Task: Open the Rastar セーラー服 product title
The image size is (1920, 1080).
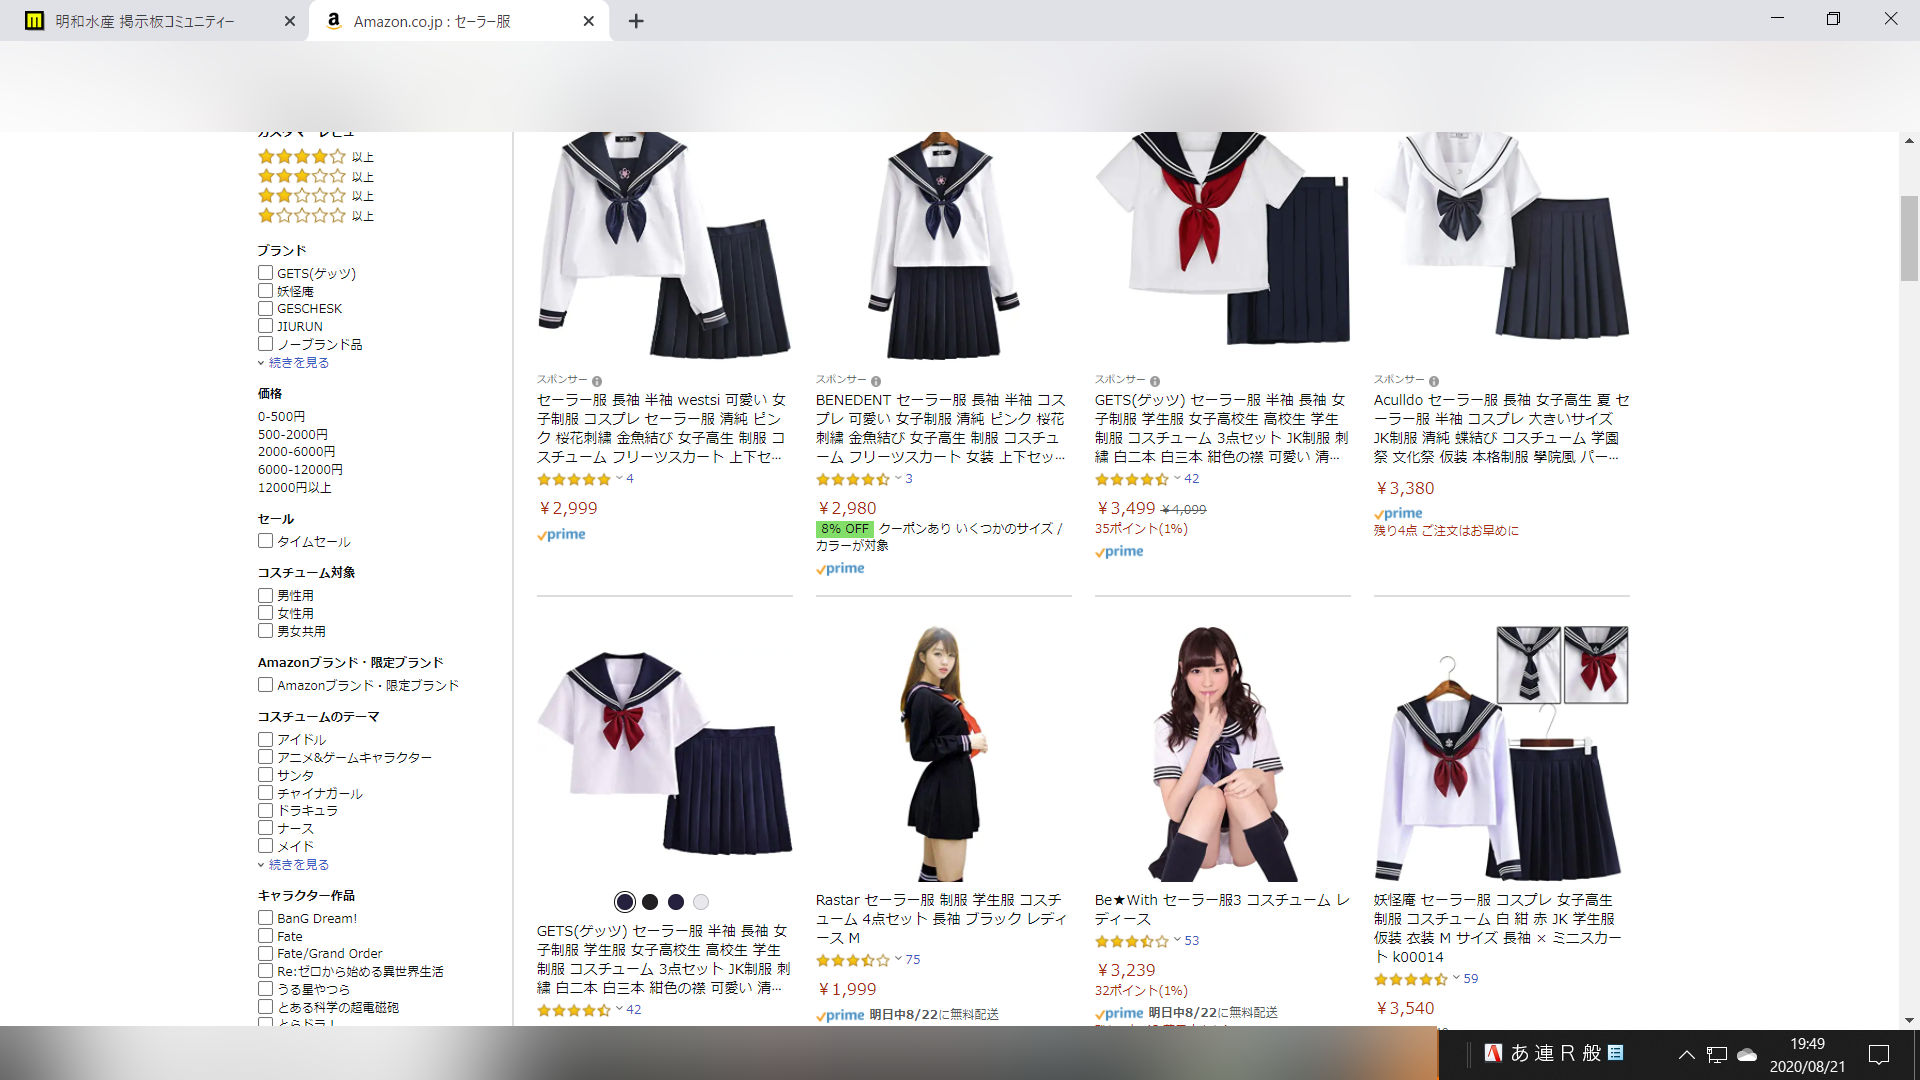Action: coord(941,919)
